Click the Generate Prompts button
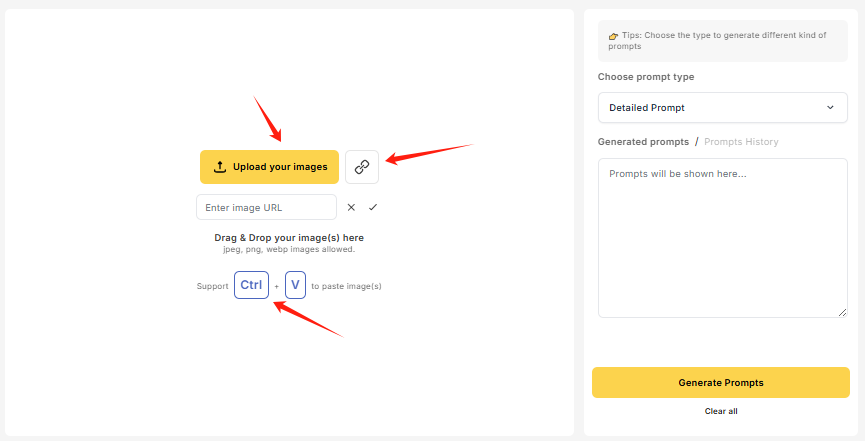 click(721, 383)
